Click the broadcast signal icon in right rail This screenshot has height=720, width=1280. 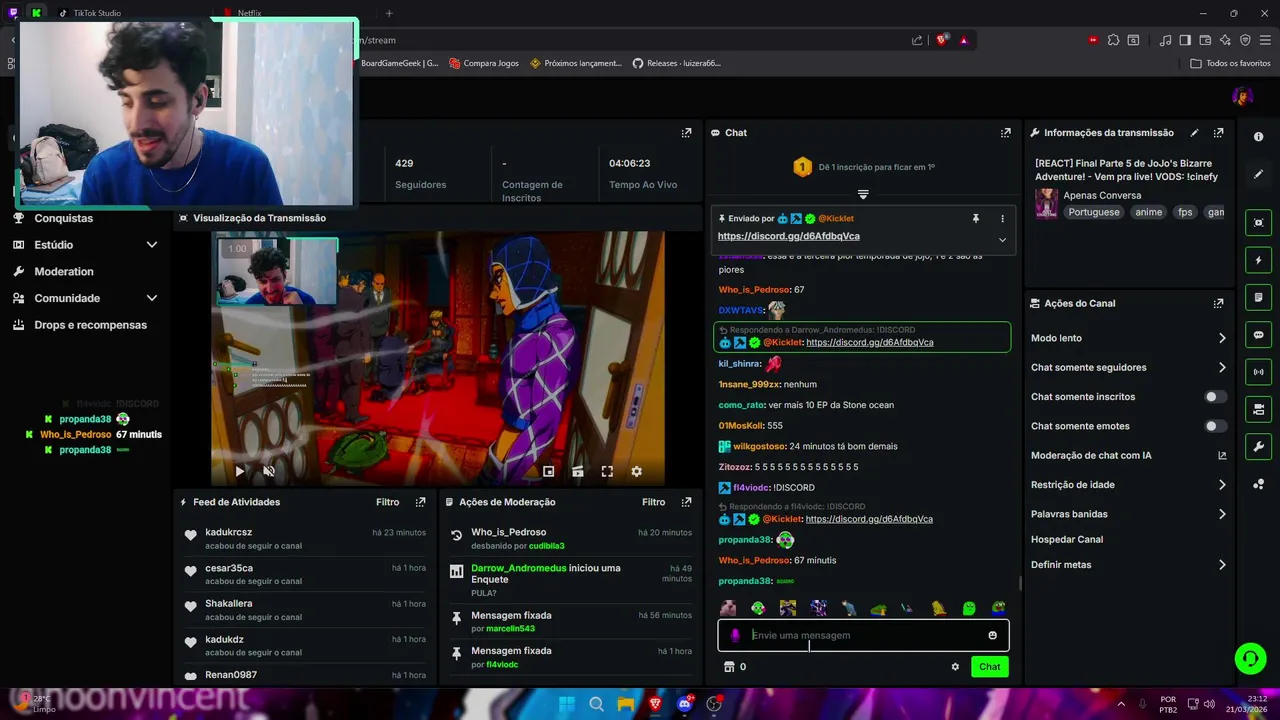1258,372
